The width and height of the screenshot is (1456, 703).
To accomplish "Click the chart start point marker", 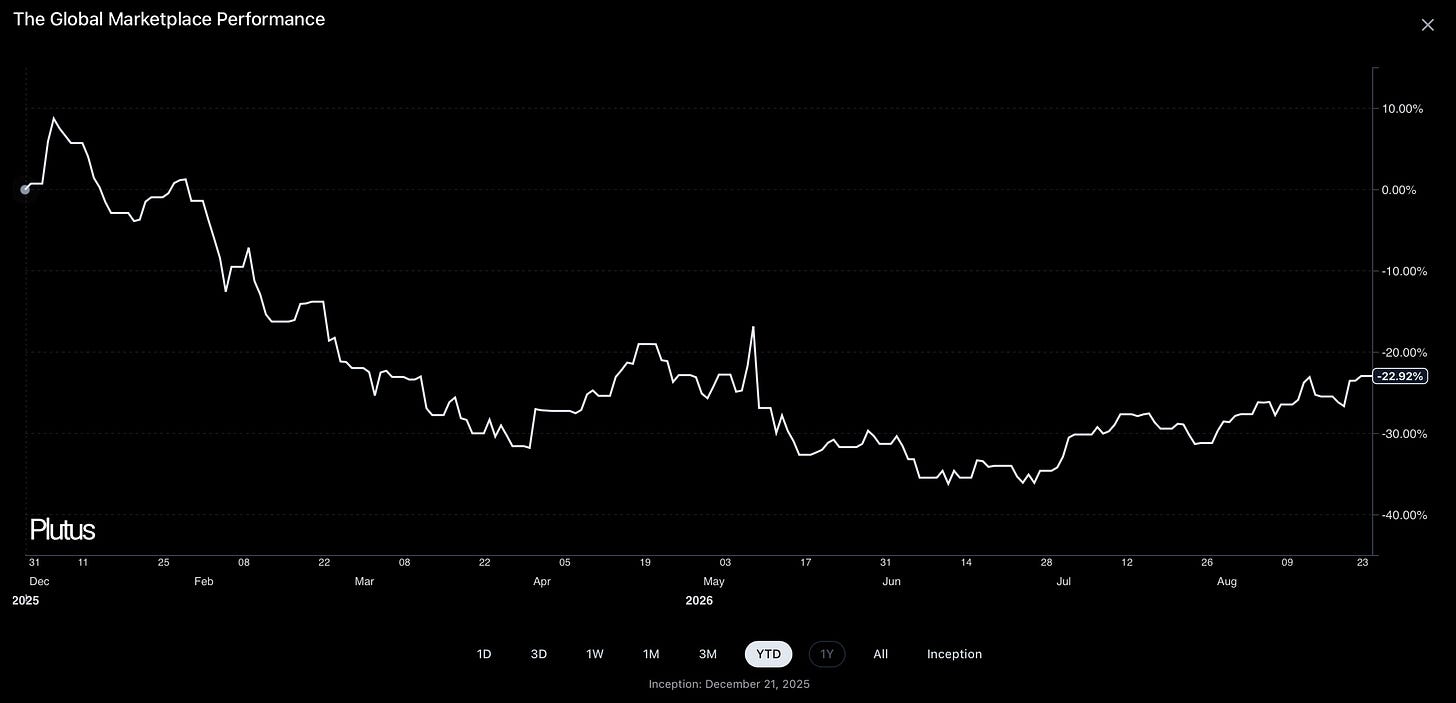I will pyautogui.click(x=25, y=189).
